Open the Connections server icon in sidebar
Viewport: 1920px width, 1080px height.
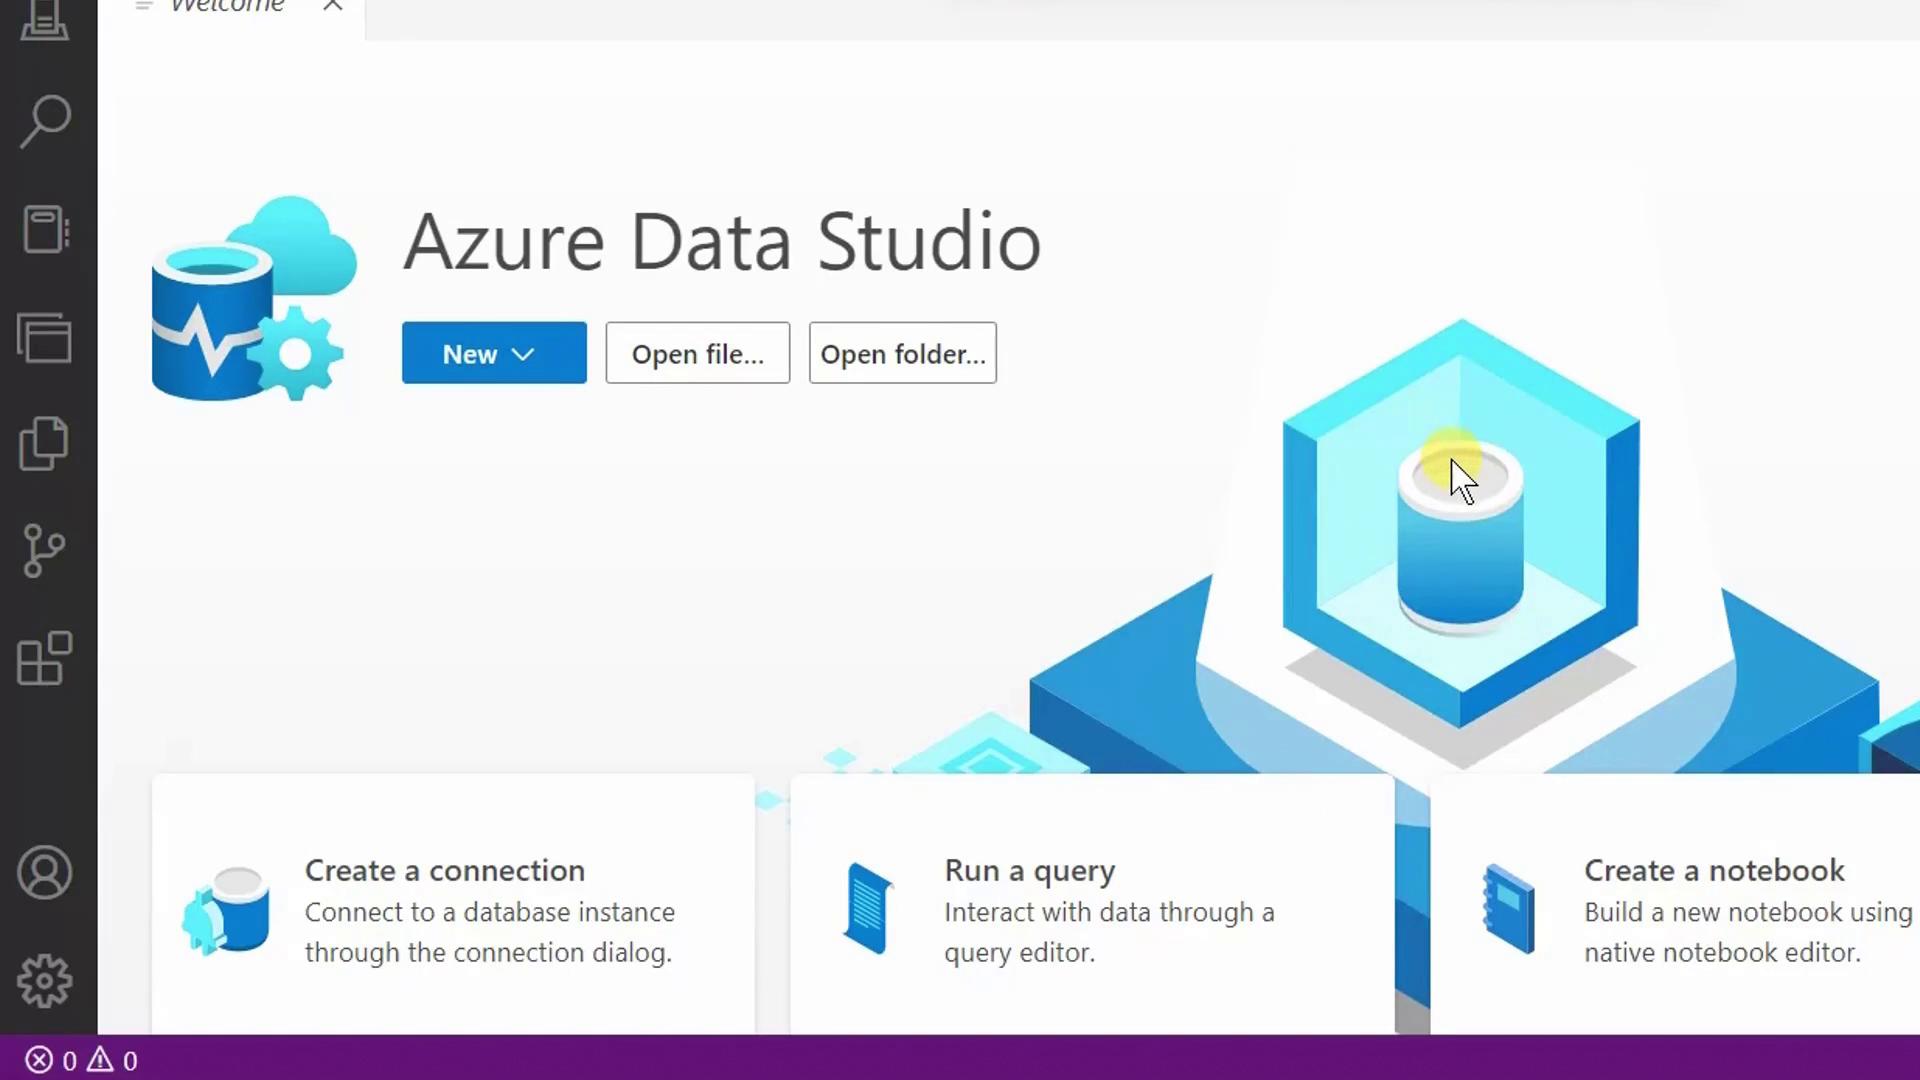pyautogui.click(x=45, y=20)
